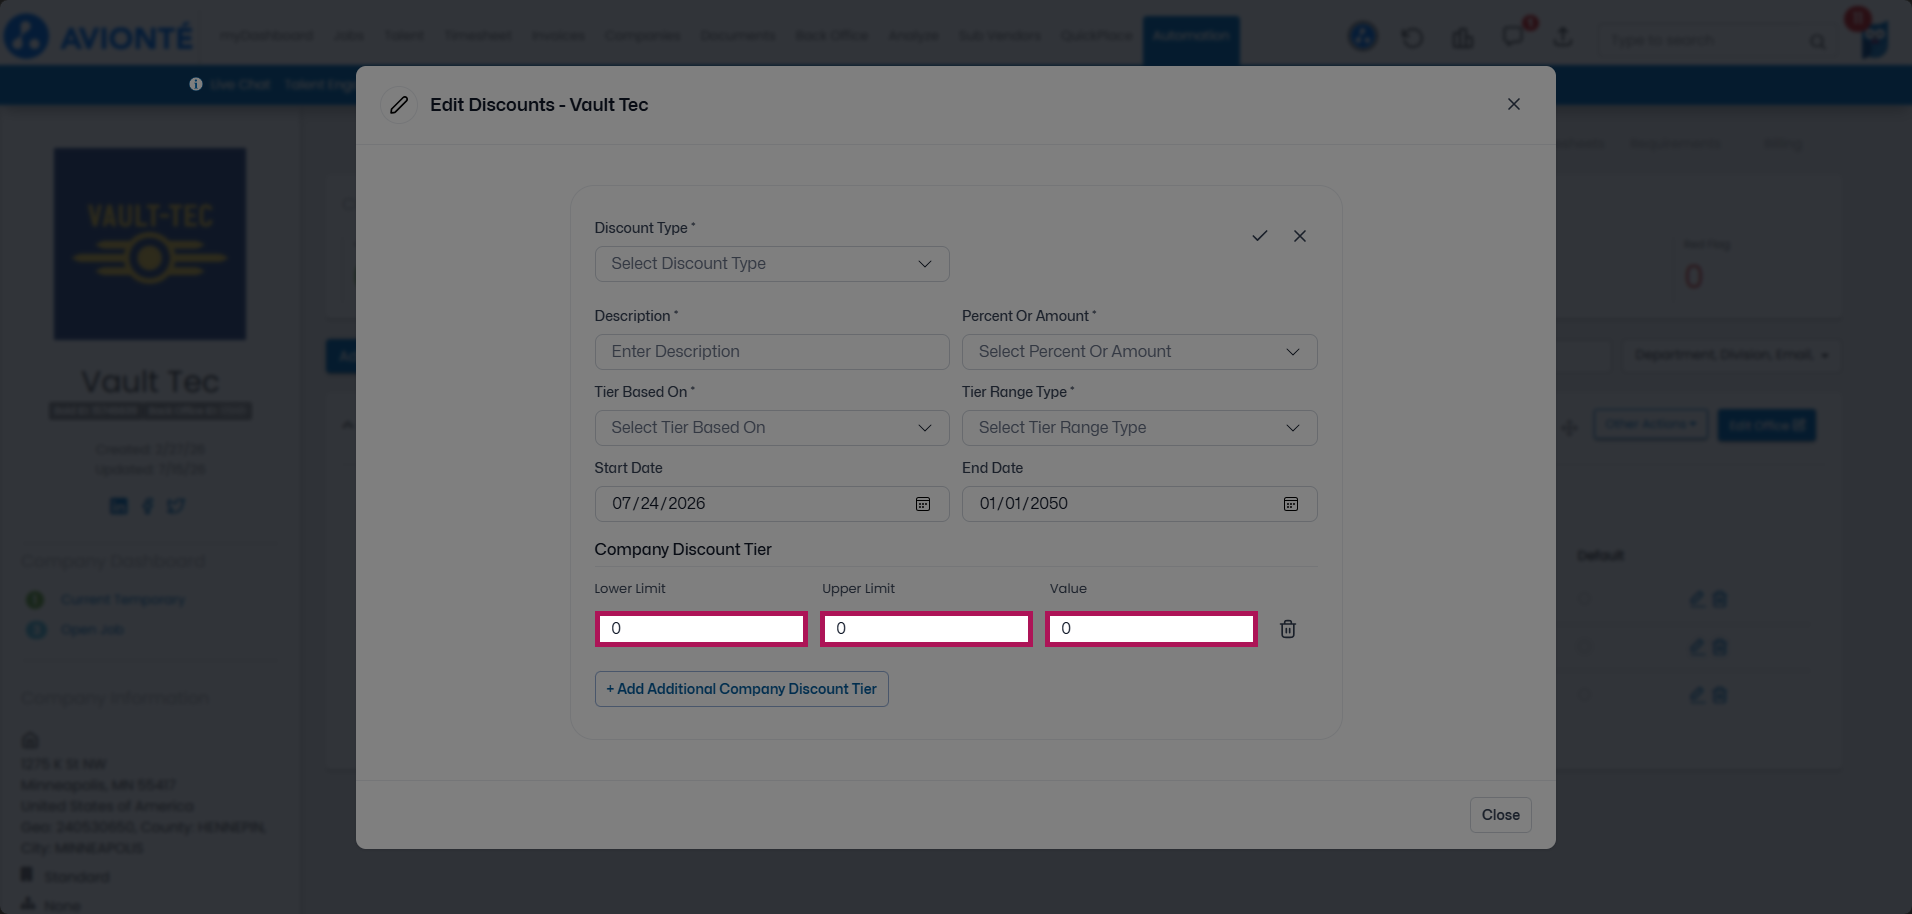Click the Close button in the dialog footer
Screen dimensions: 1912x914
click(1500, 815)
